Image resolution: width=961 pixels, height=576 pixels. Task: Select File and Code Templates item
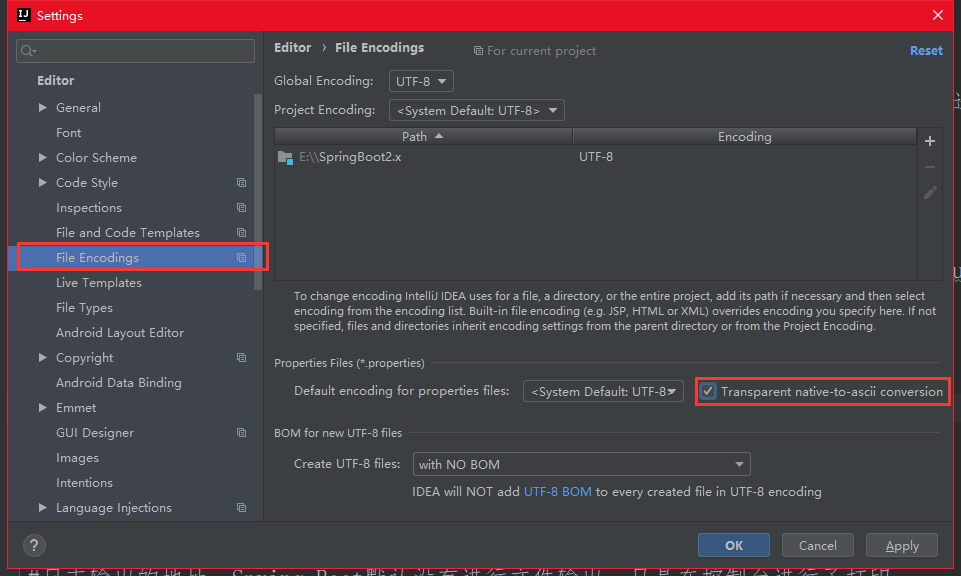tap(127, 233)
